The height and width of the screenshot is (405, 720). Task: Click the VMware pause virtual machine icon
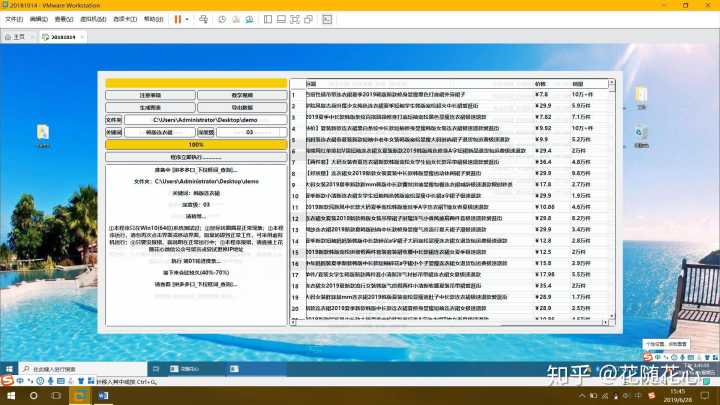point(178,19)
